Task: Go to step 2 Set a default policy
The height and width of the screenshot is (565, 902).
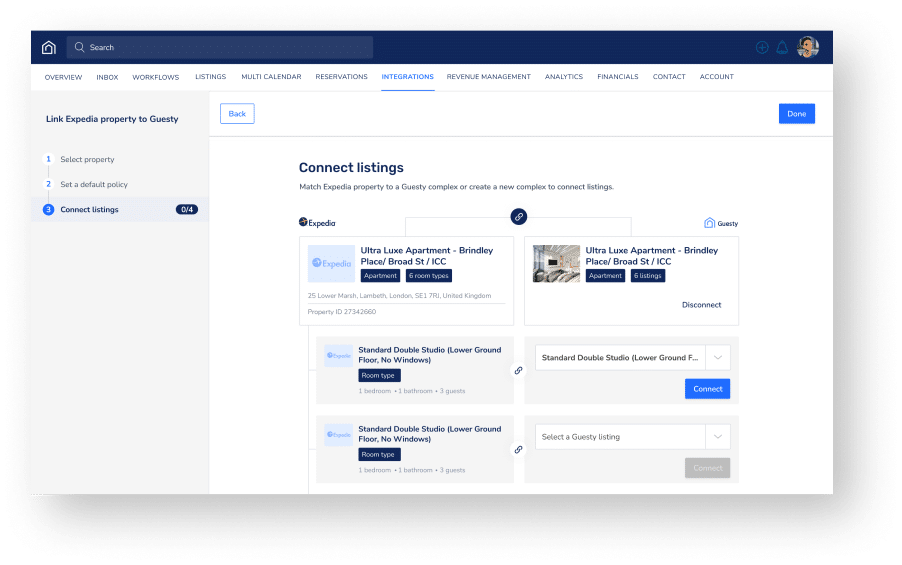Action: pos(94,185)
